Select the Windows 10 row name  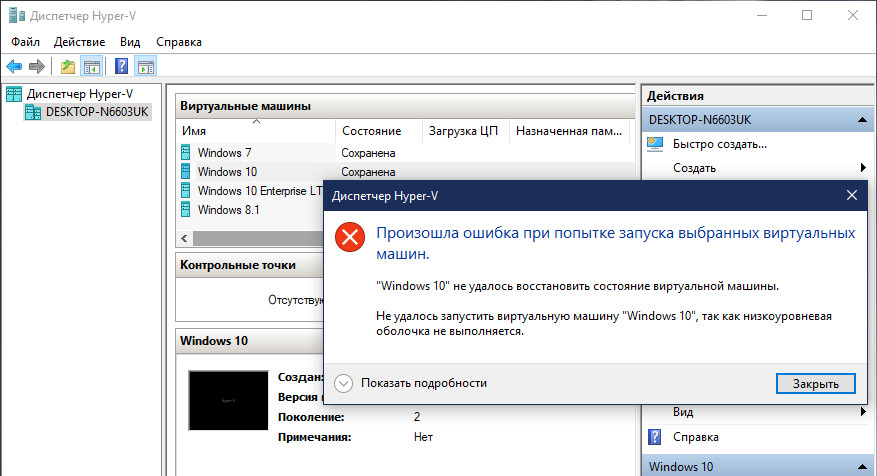[227, 172]
